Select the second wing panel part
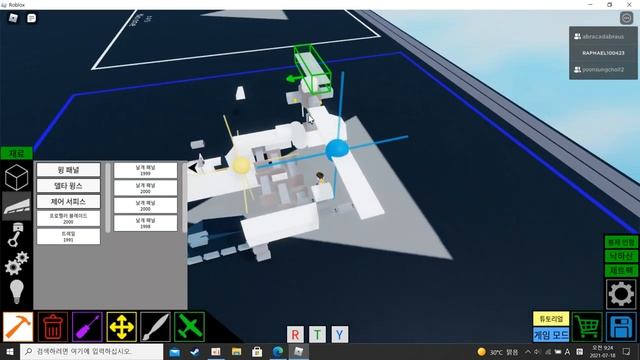The height and width of the screenshot is (360, 640). 145,188
